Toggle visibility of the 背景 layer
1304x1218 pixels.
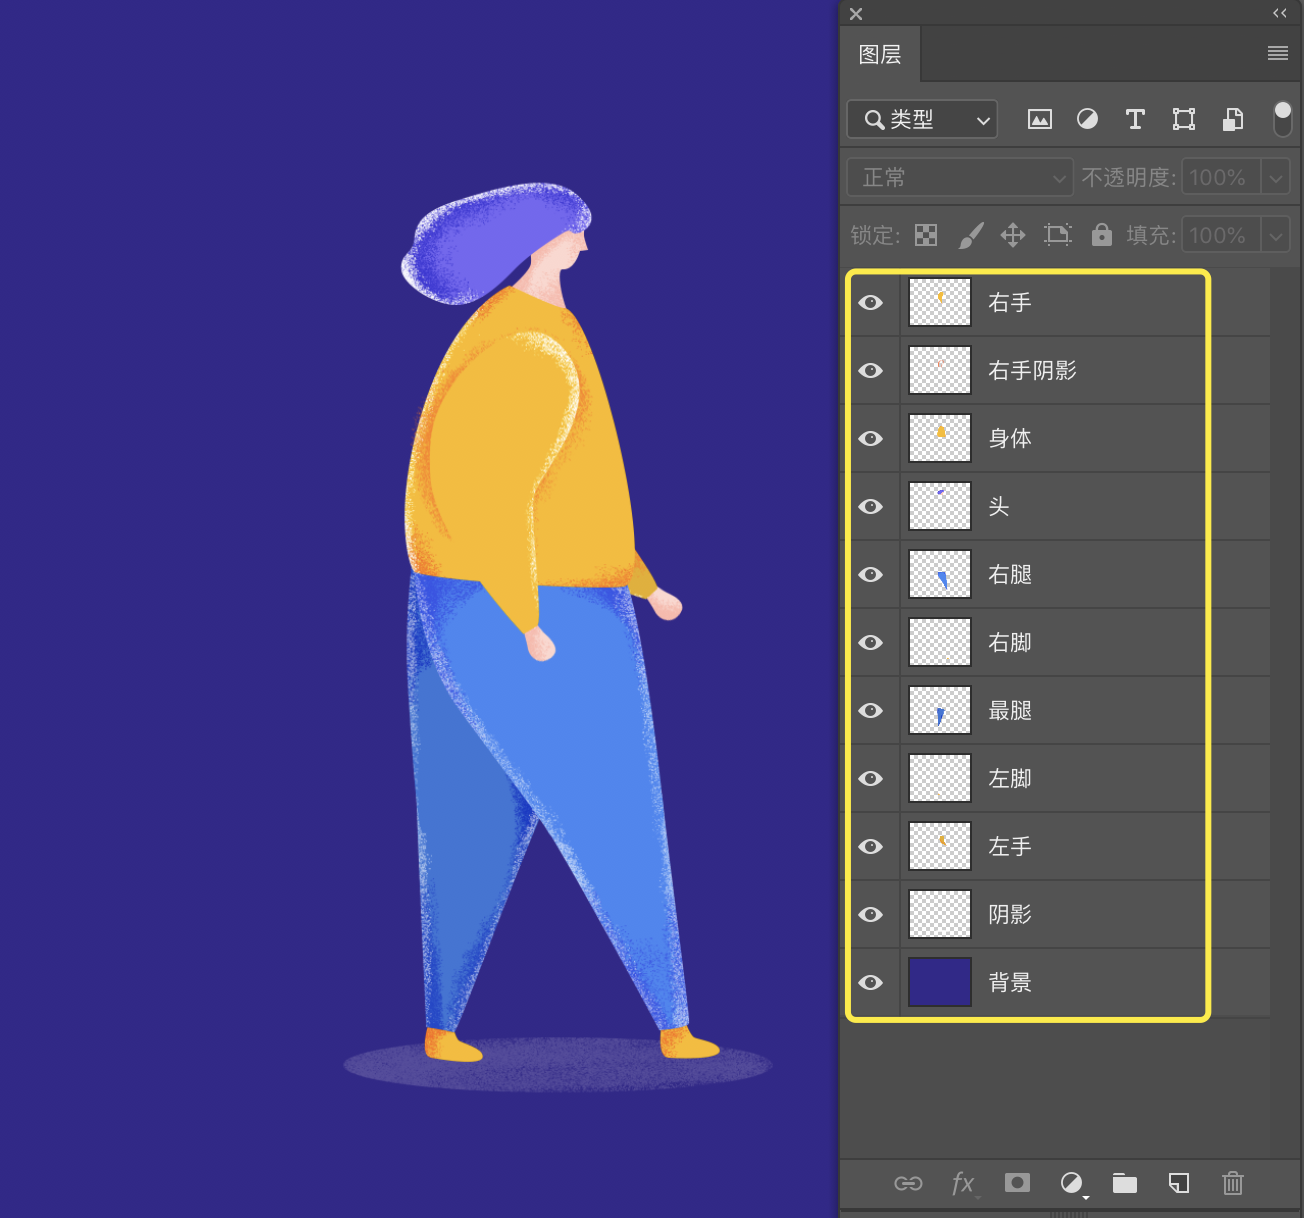click(871, 983)
